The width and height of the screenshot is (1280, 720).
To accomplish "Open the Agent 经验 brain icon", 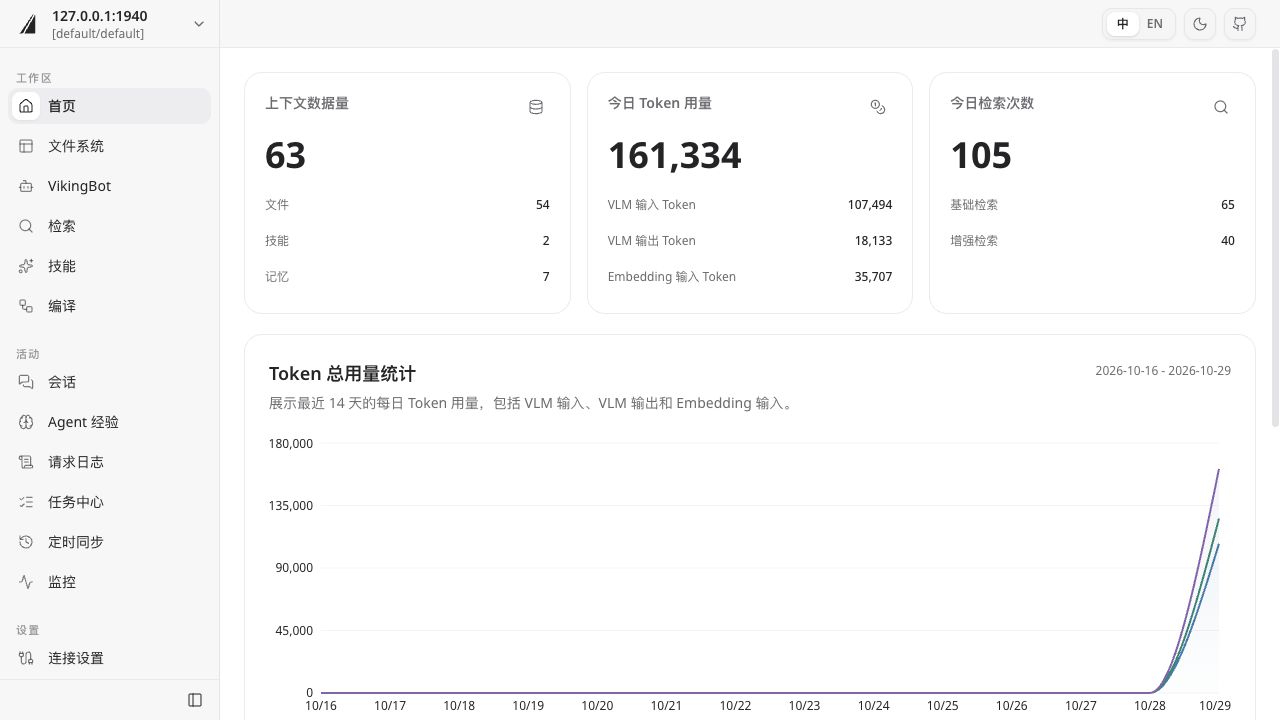I will 26,422.
